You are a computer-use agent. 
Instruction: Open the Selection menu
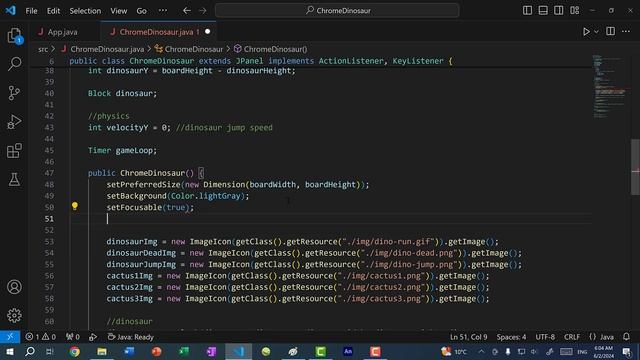pos(85,11)
